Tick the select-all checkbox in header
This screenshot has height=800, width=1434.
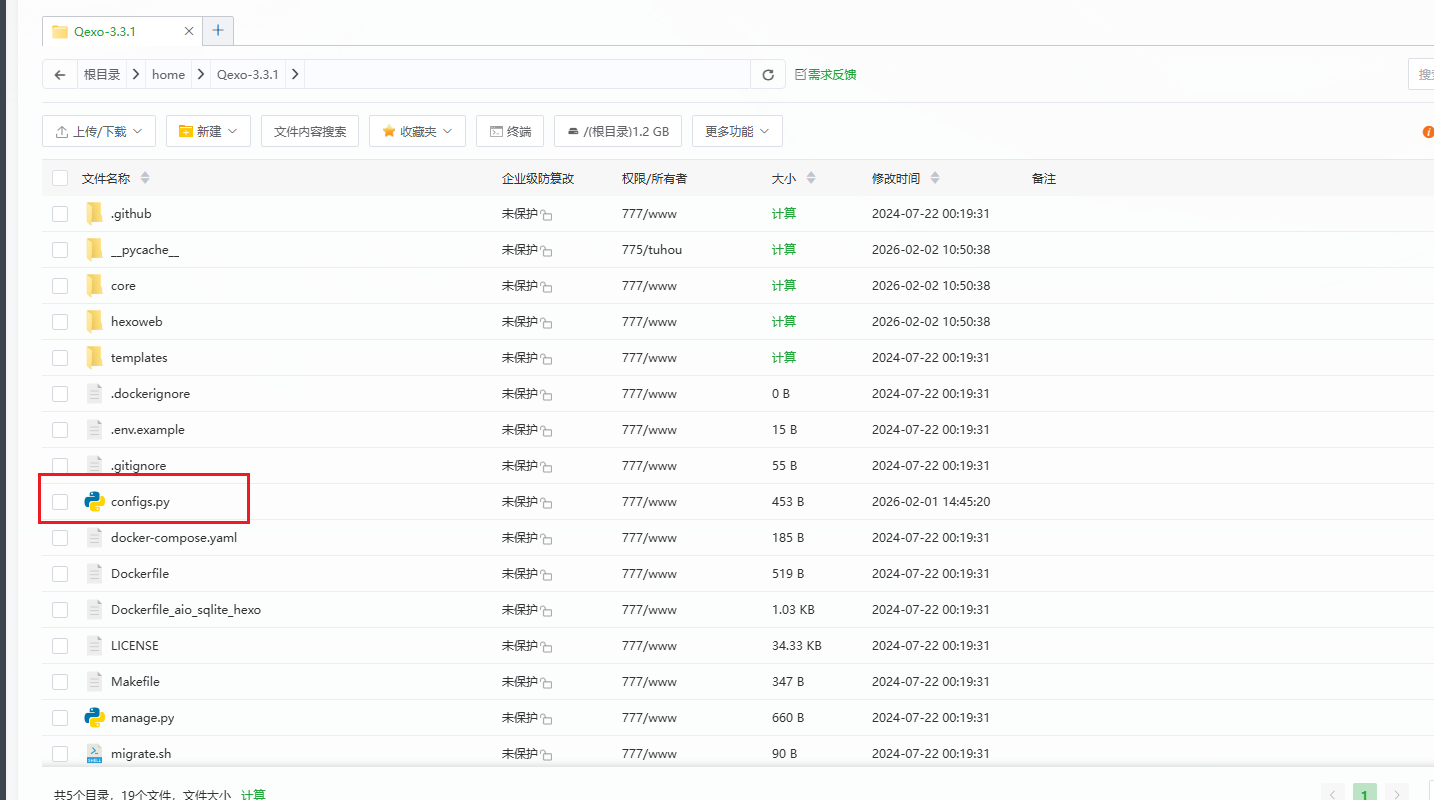(x=60, y=178)
